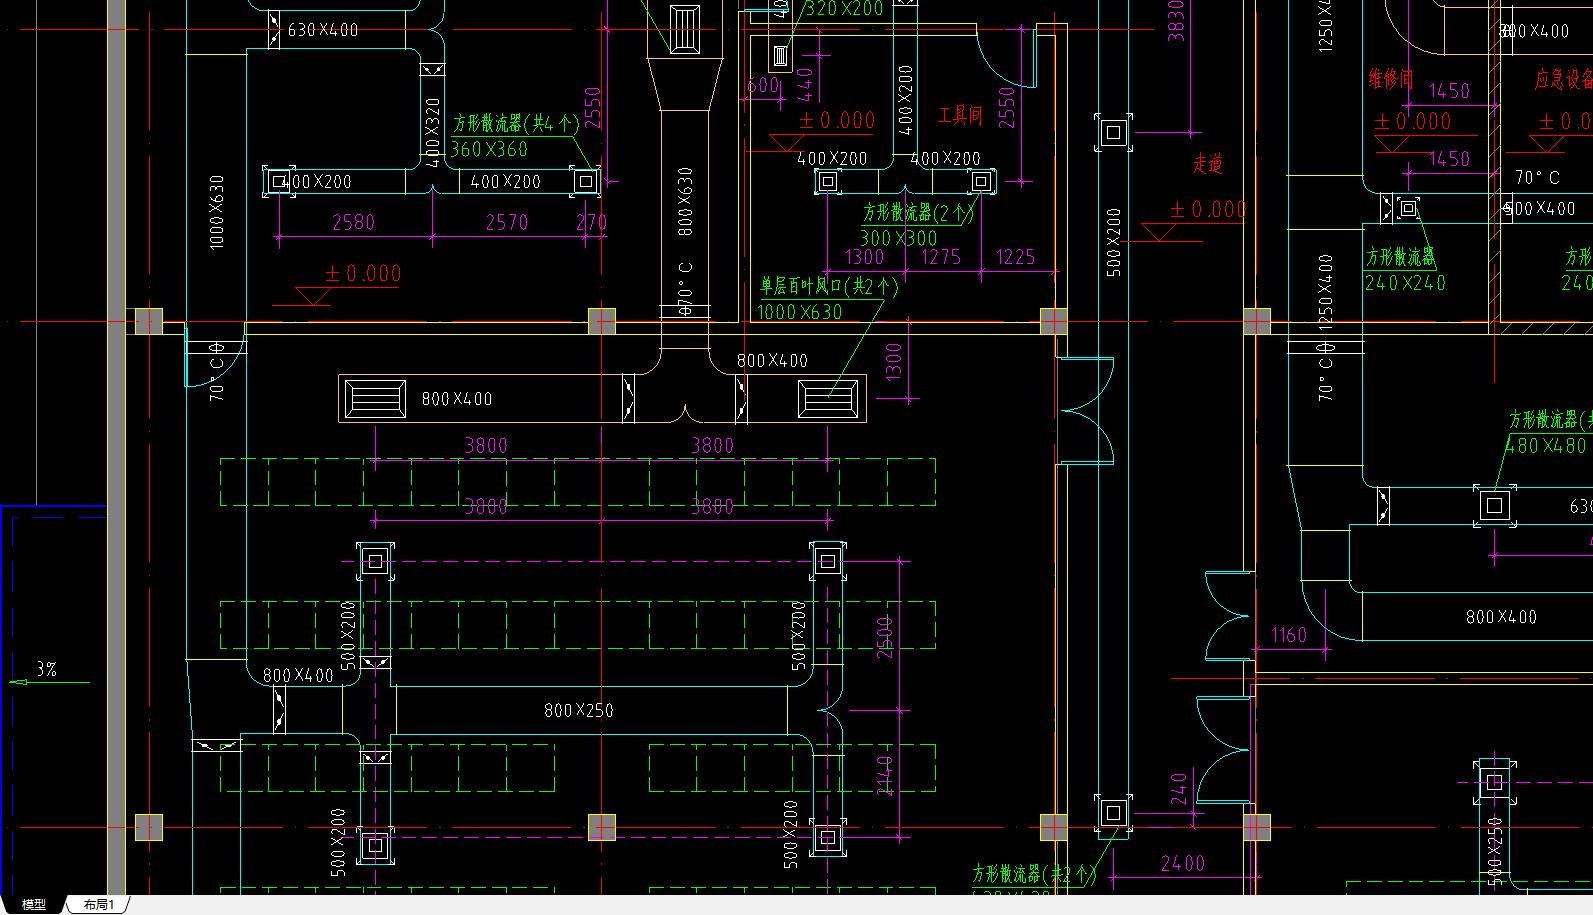Screen dimensions: 1593x915
Task: Click the vertical 800X630 duct label
Action: point(685,201)
